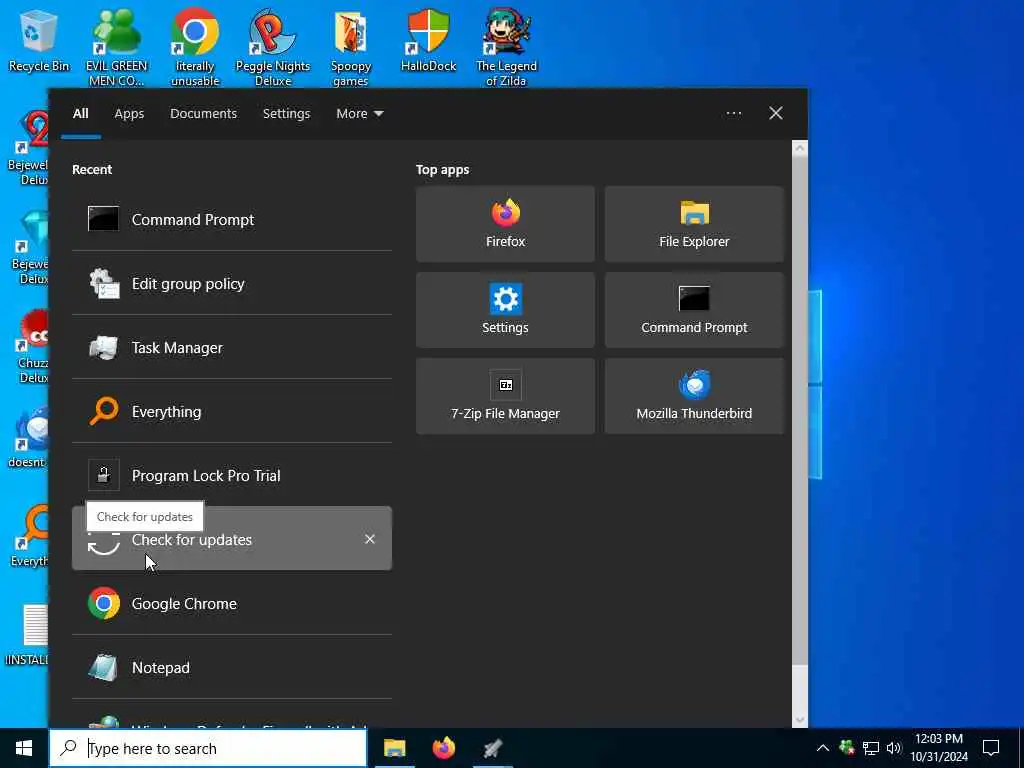This screenshot has width=1024, height=768.
Task: Open the taskbar clock and date
Action: point(939,748)
